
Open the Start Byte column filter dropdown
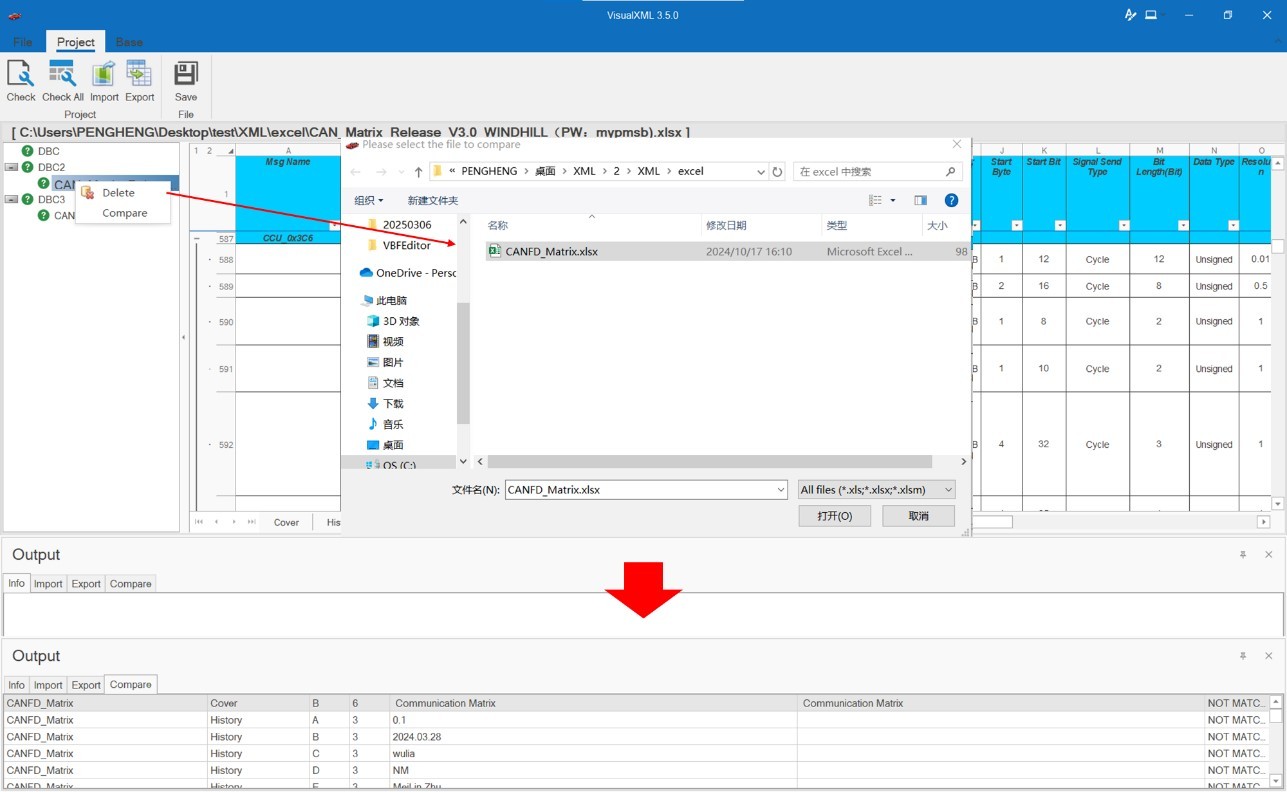[x=1016, y=226]
